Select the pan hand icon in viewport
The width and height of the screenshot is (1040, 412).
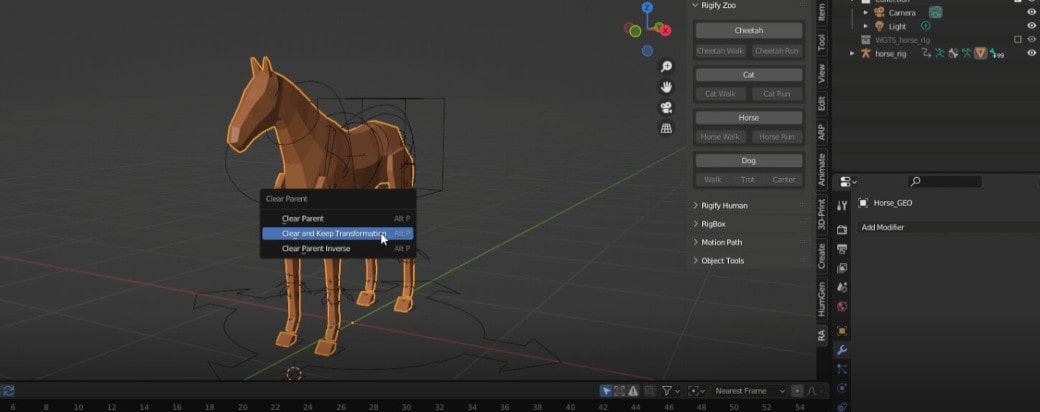pyautogui.click(x=666, y=87)
